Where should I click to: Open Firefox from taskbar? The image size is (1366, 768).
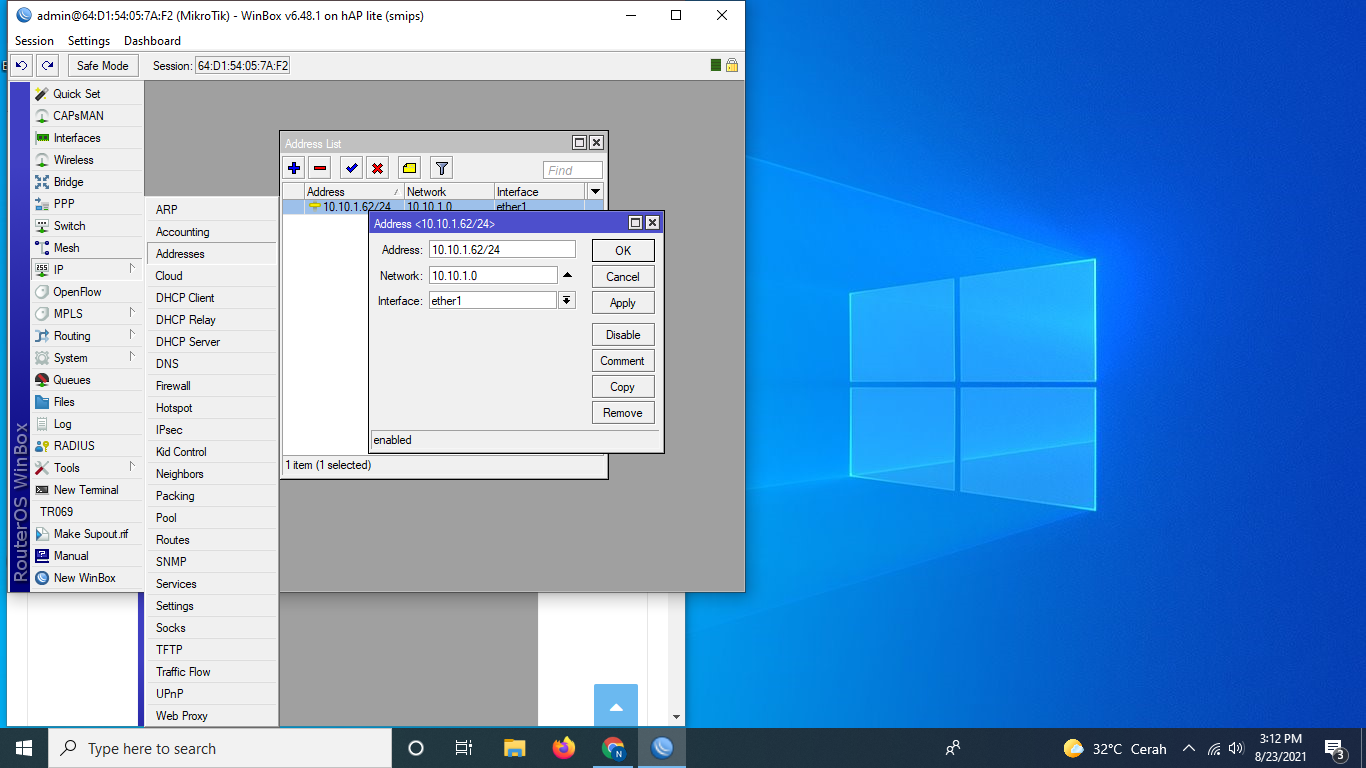pos(564,748)
